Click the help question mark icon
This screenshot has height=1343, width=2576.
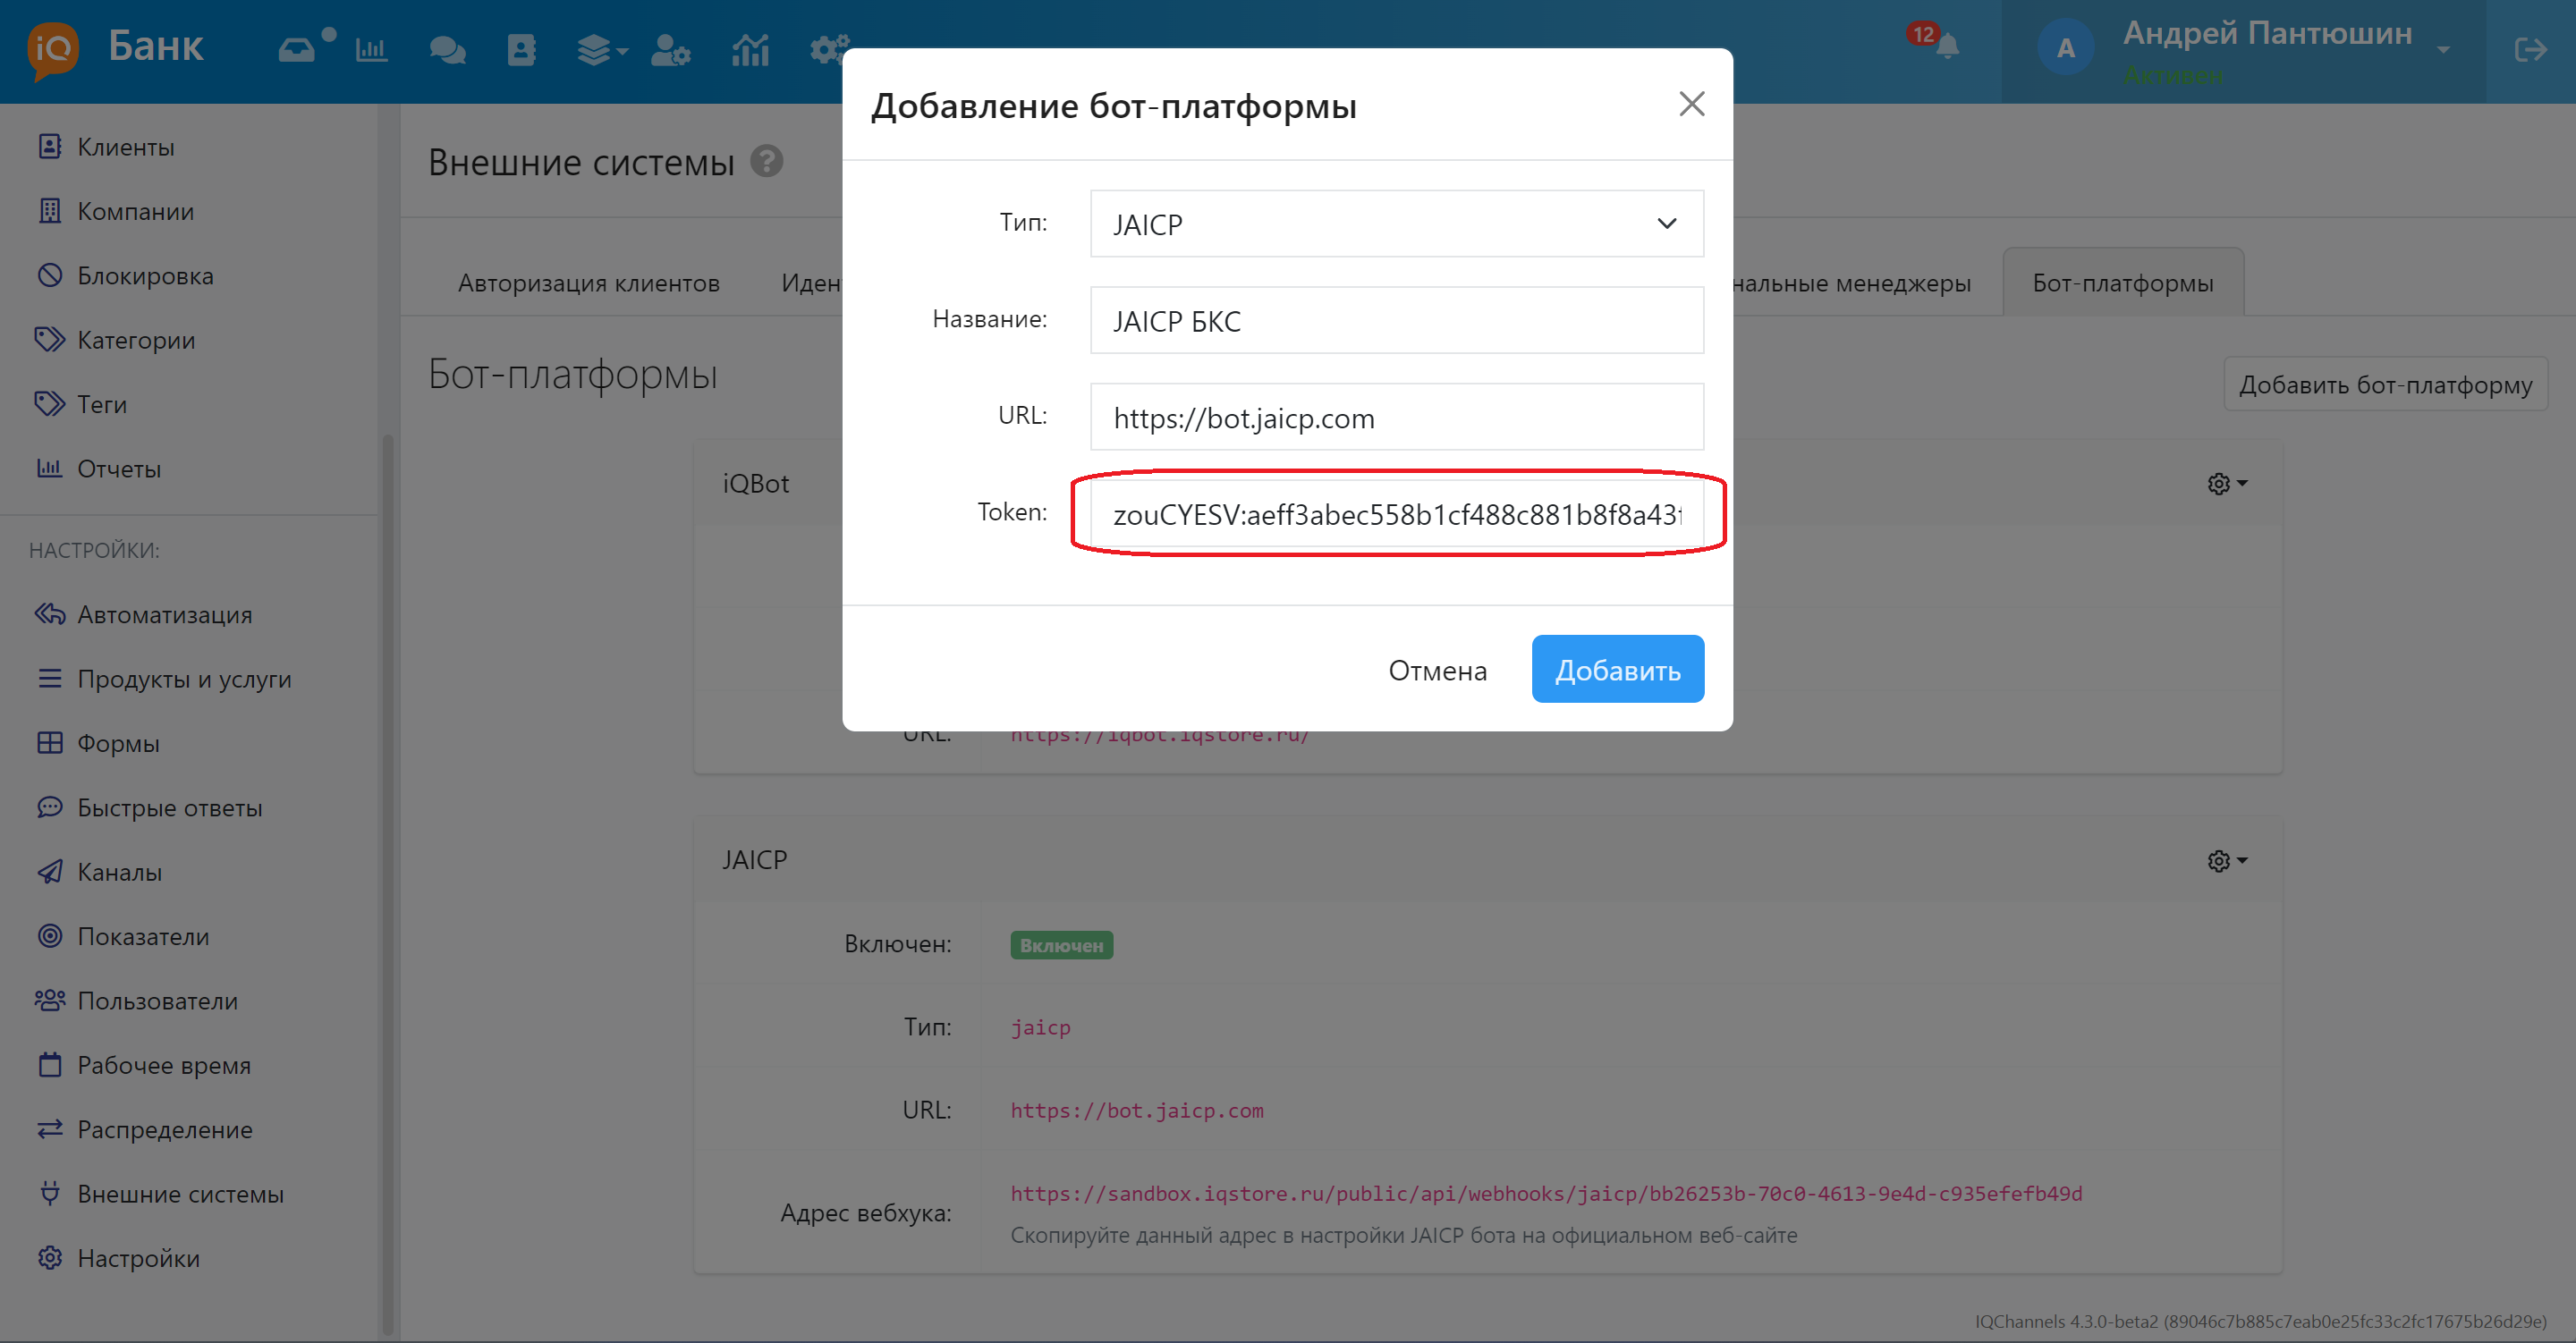(x=767, y=161)
